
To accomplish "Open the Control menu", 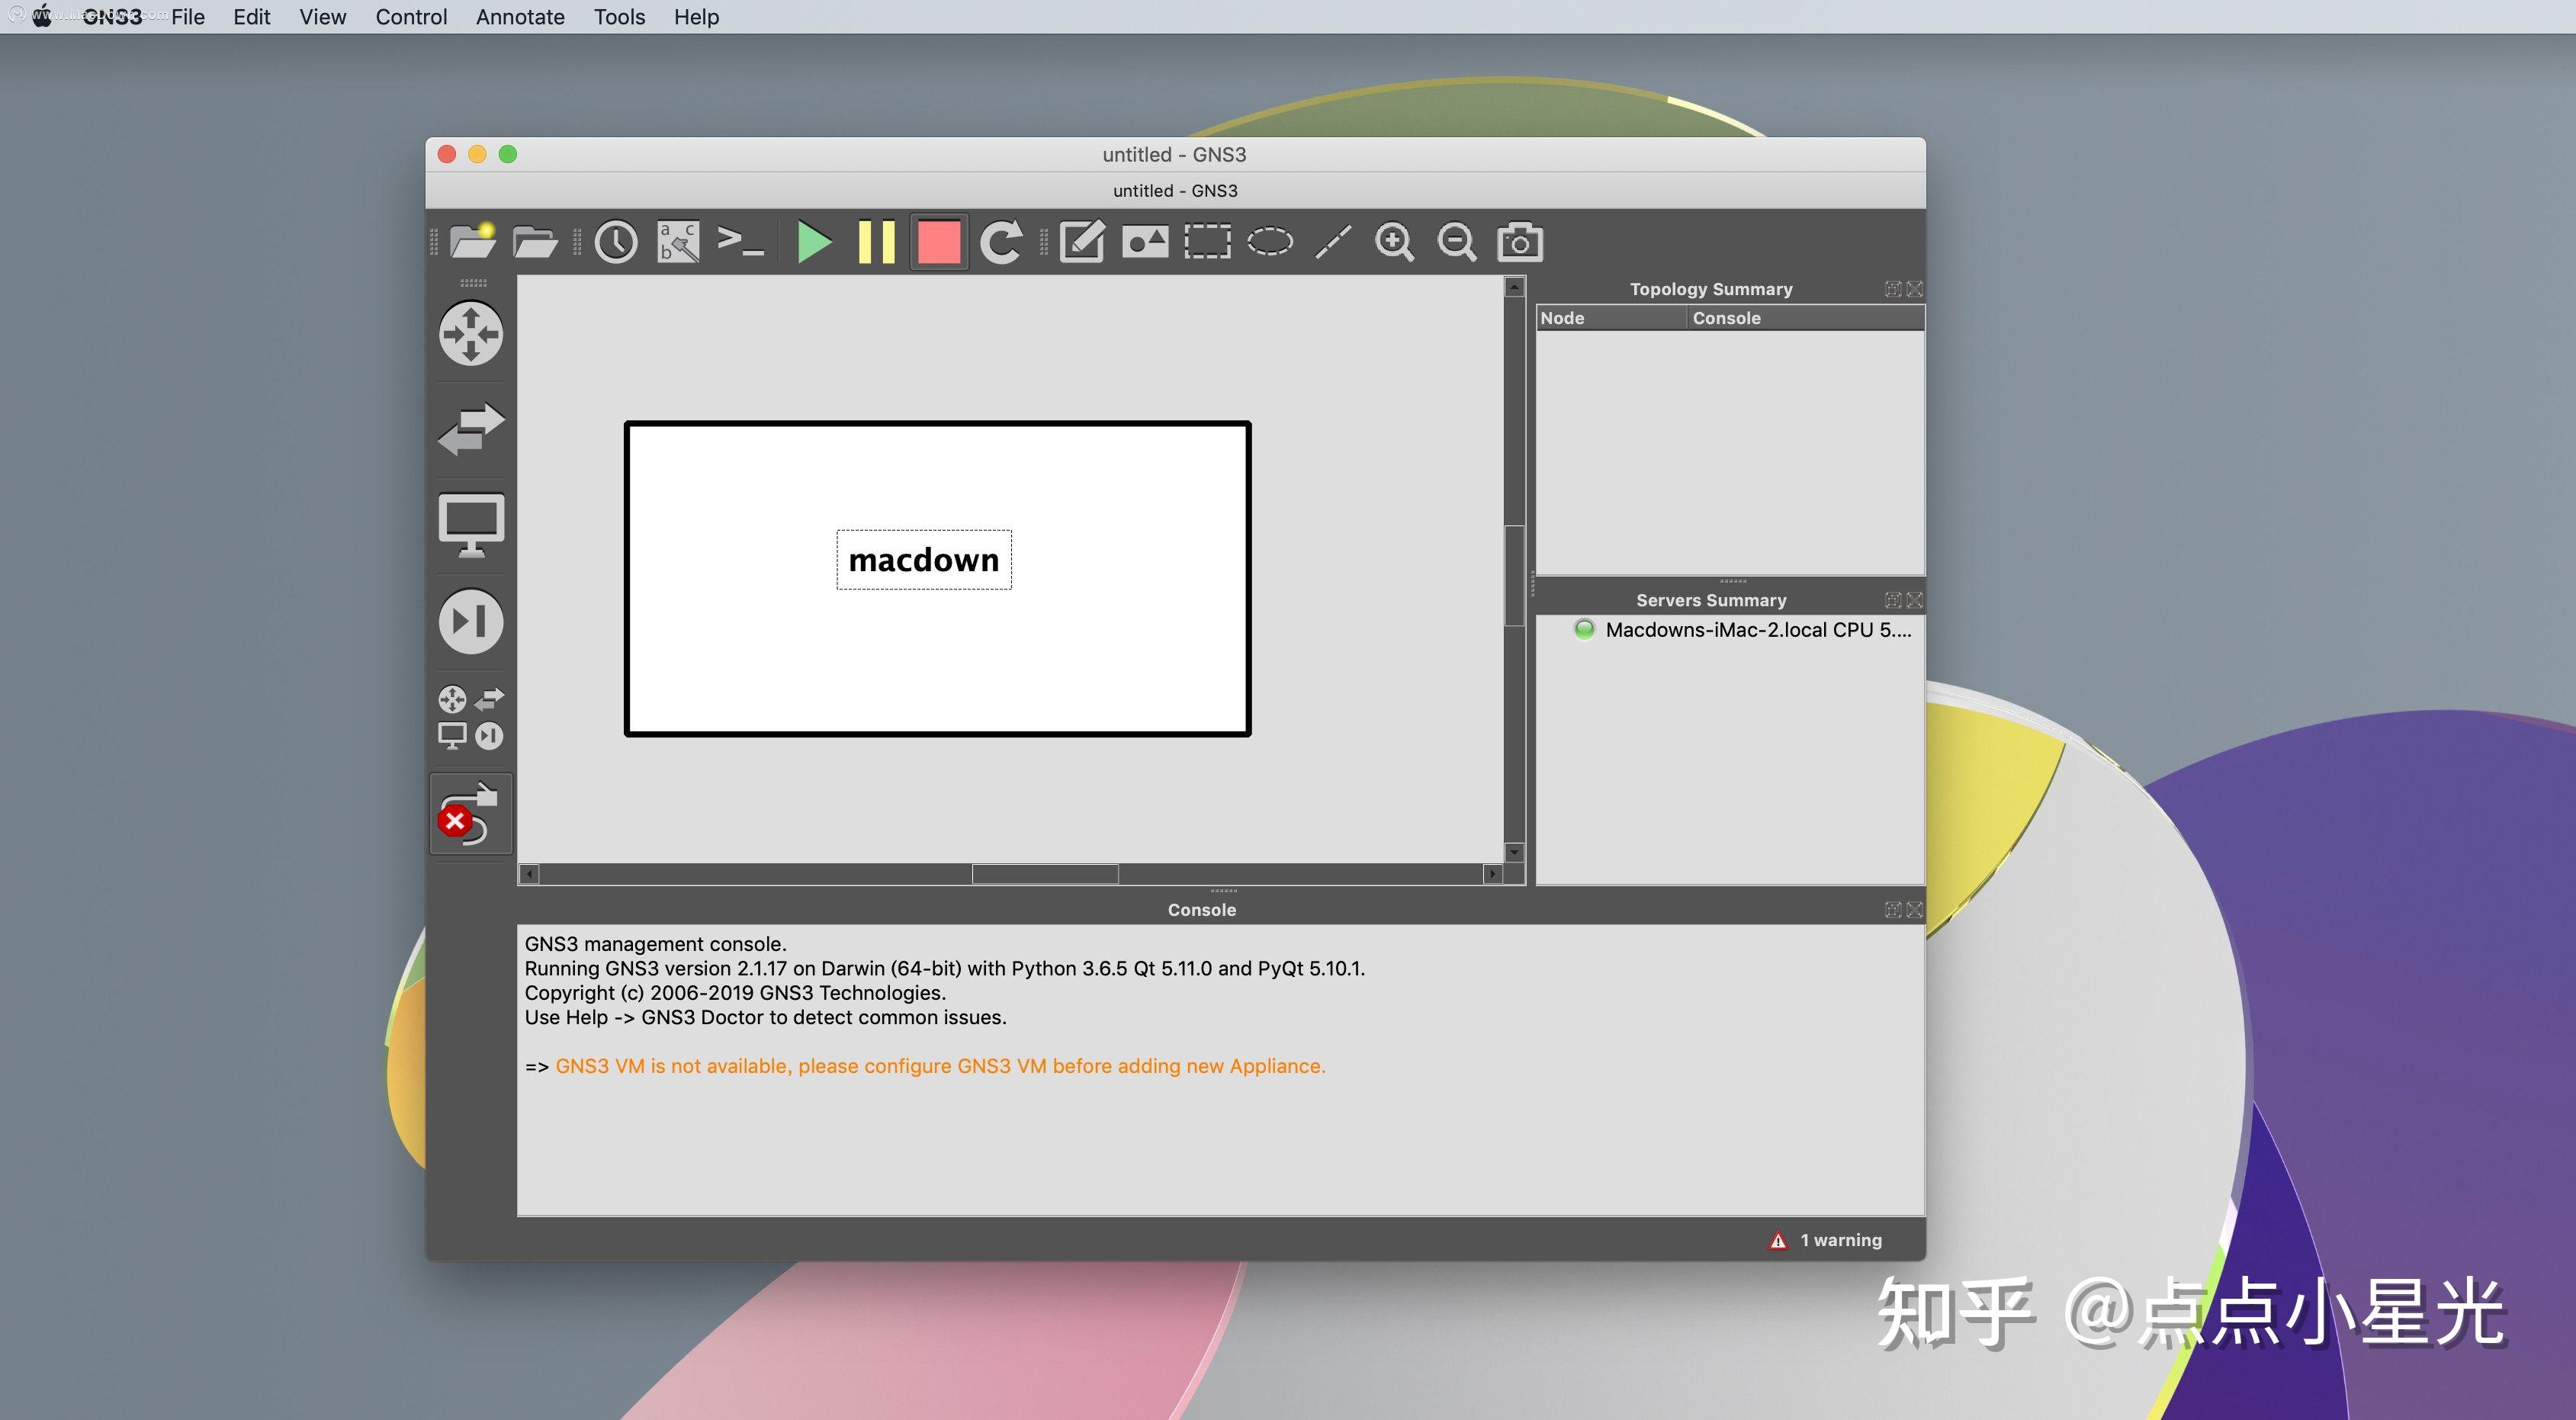I will coord(411,17).
